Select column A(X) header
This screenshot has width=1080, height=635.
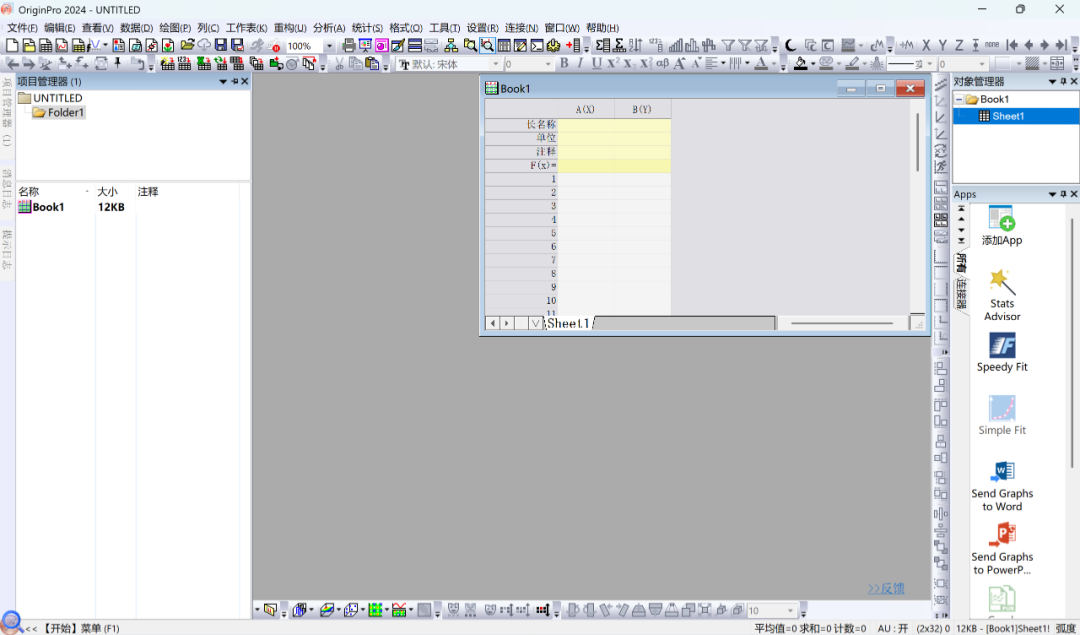pyautogui.click(x=585, y=109)
